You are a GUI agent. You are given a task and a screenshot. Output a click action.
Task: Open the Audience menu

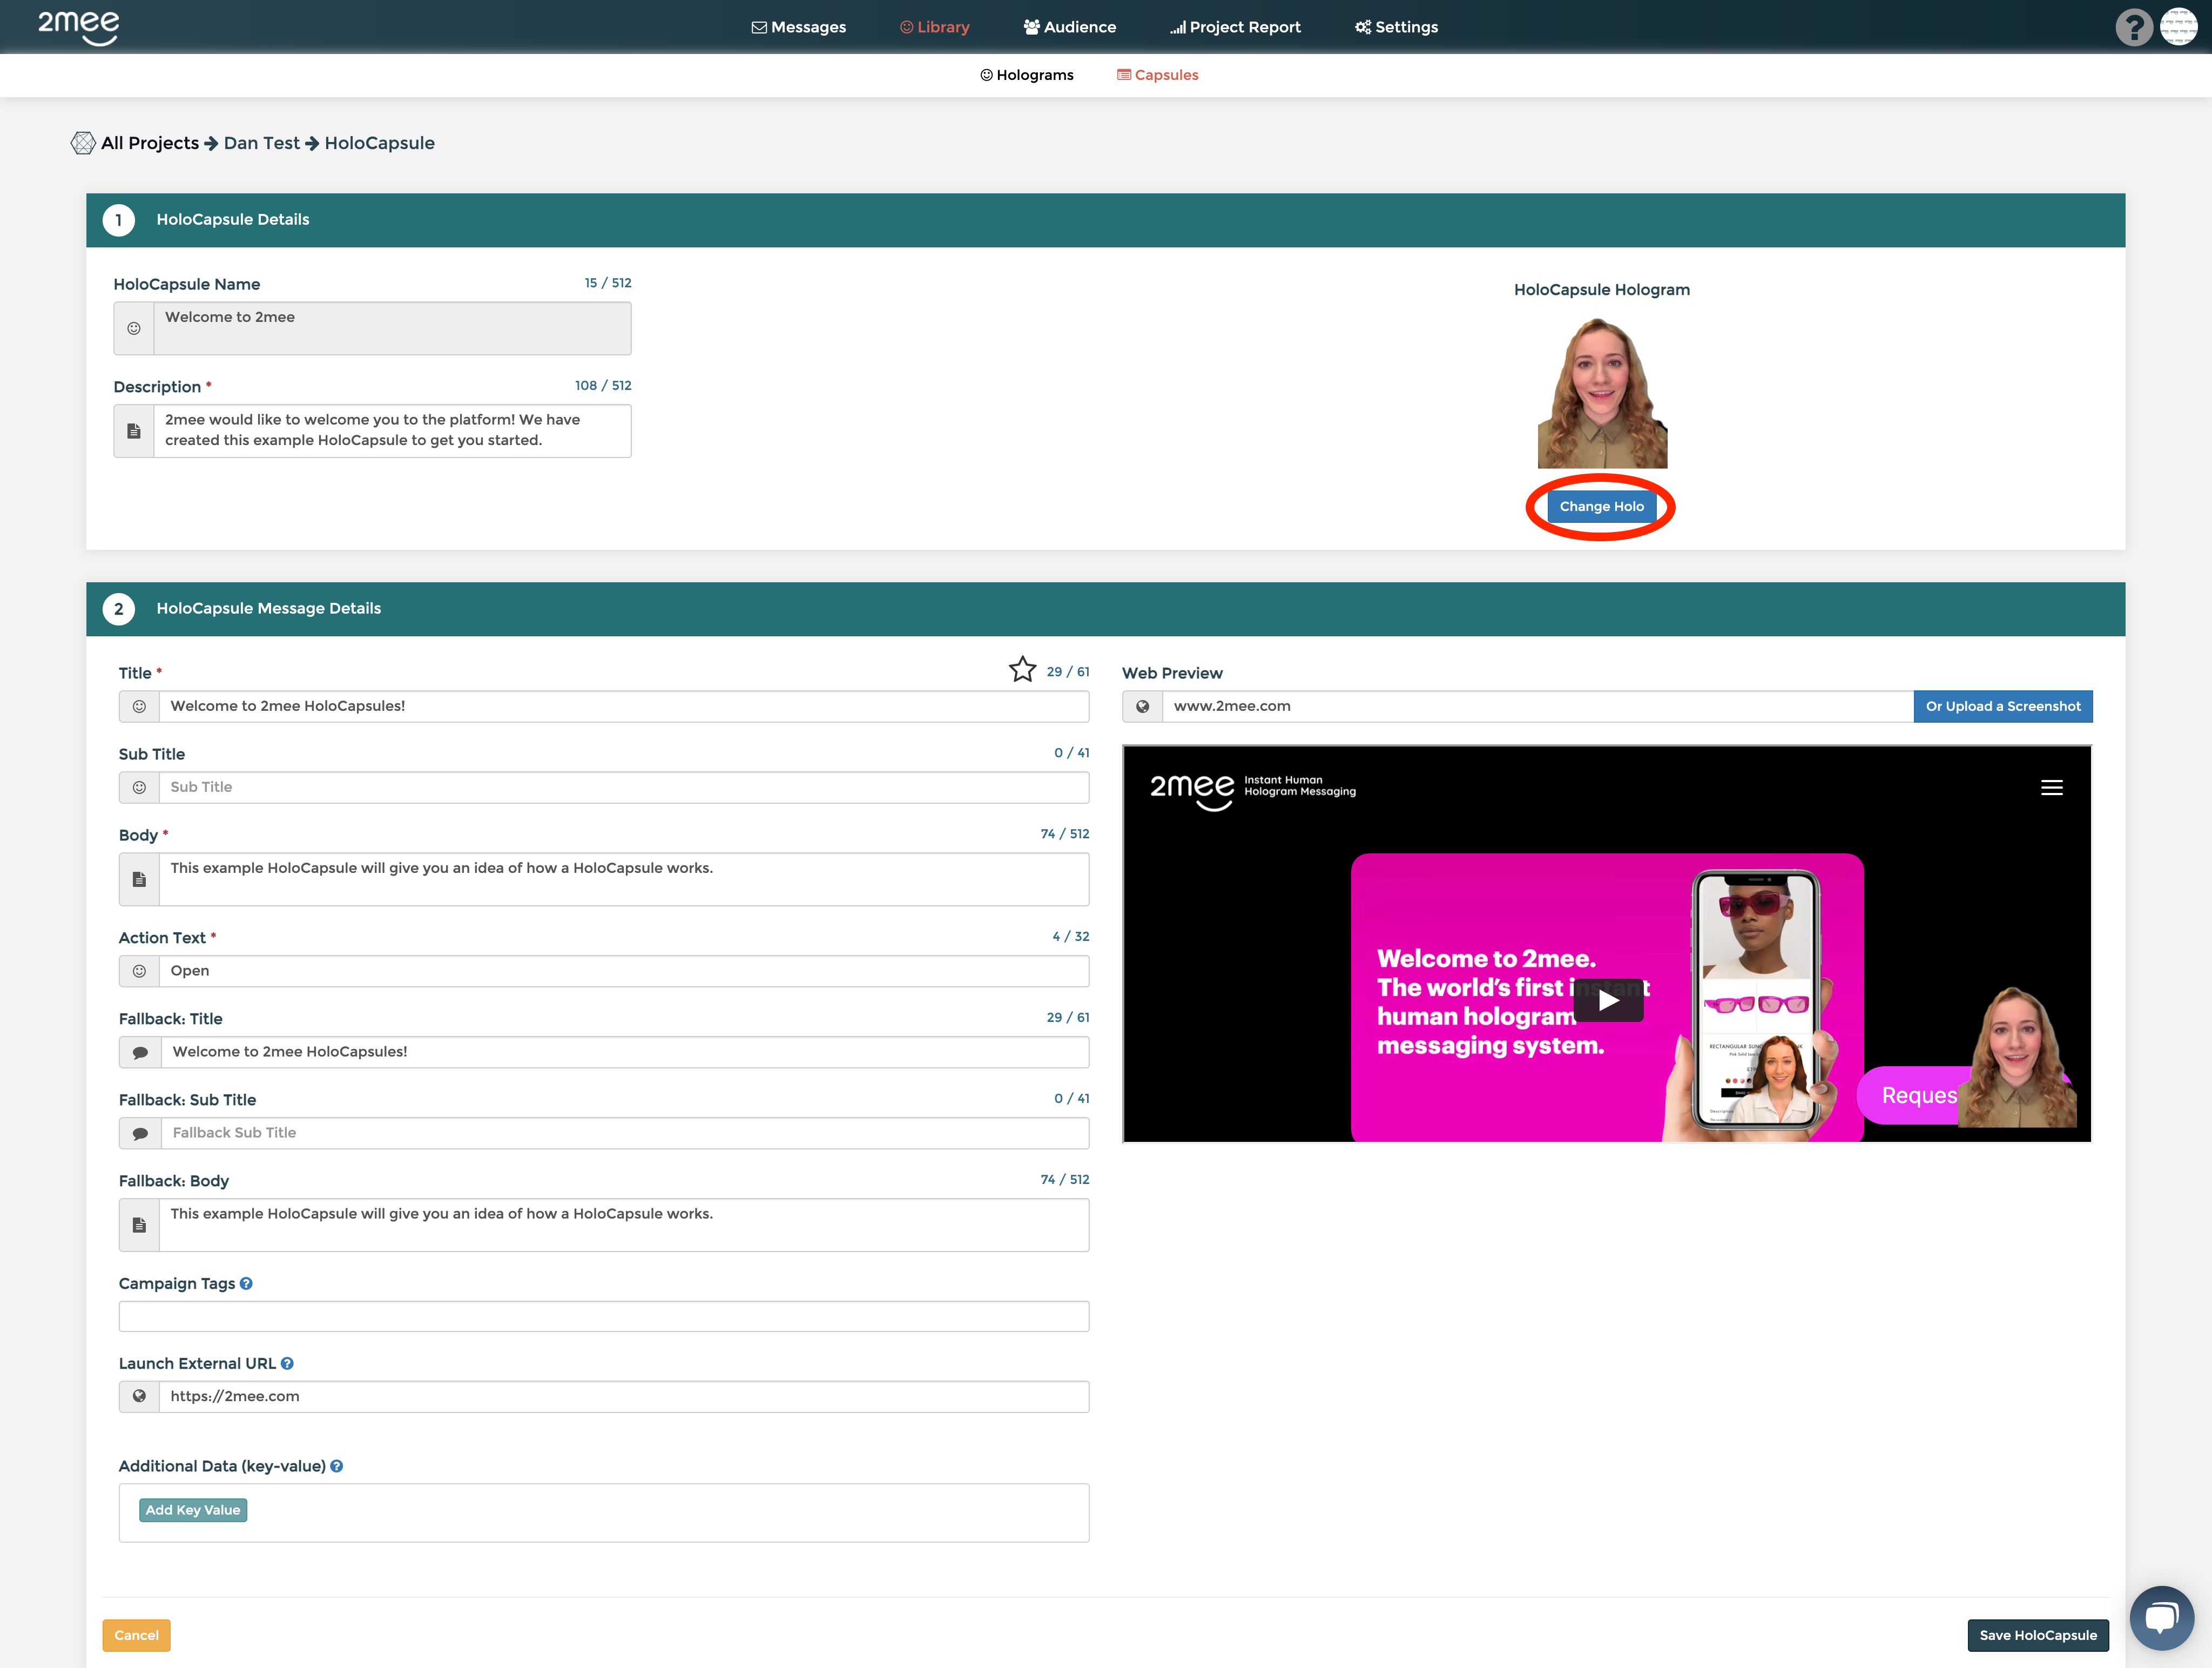[1069, 27]
